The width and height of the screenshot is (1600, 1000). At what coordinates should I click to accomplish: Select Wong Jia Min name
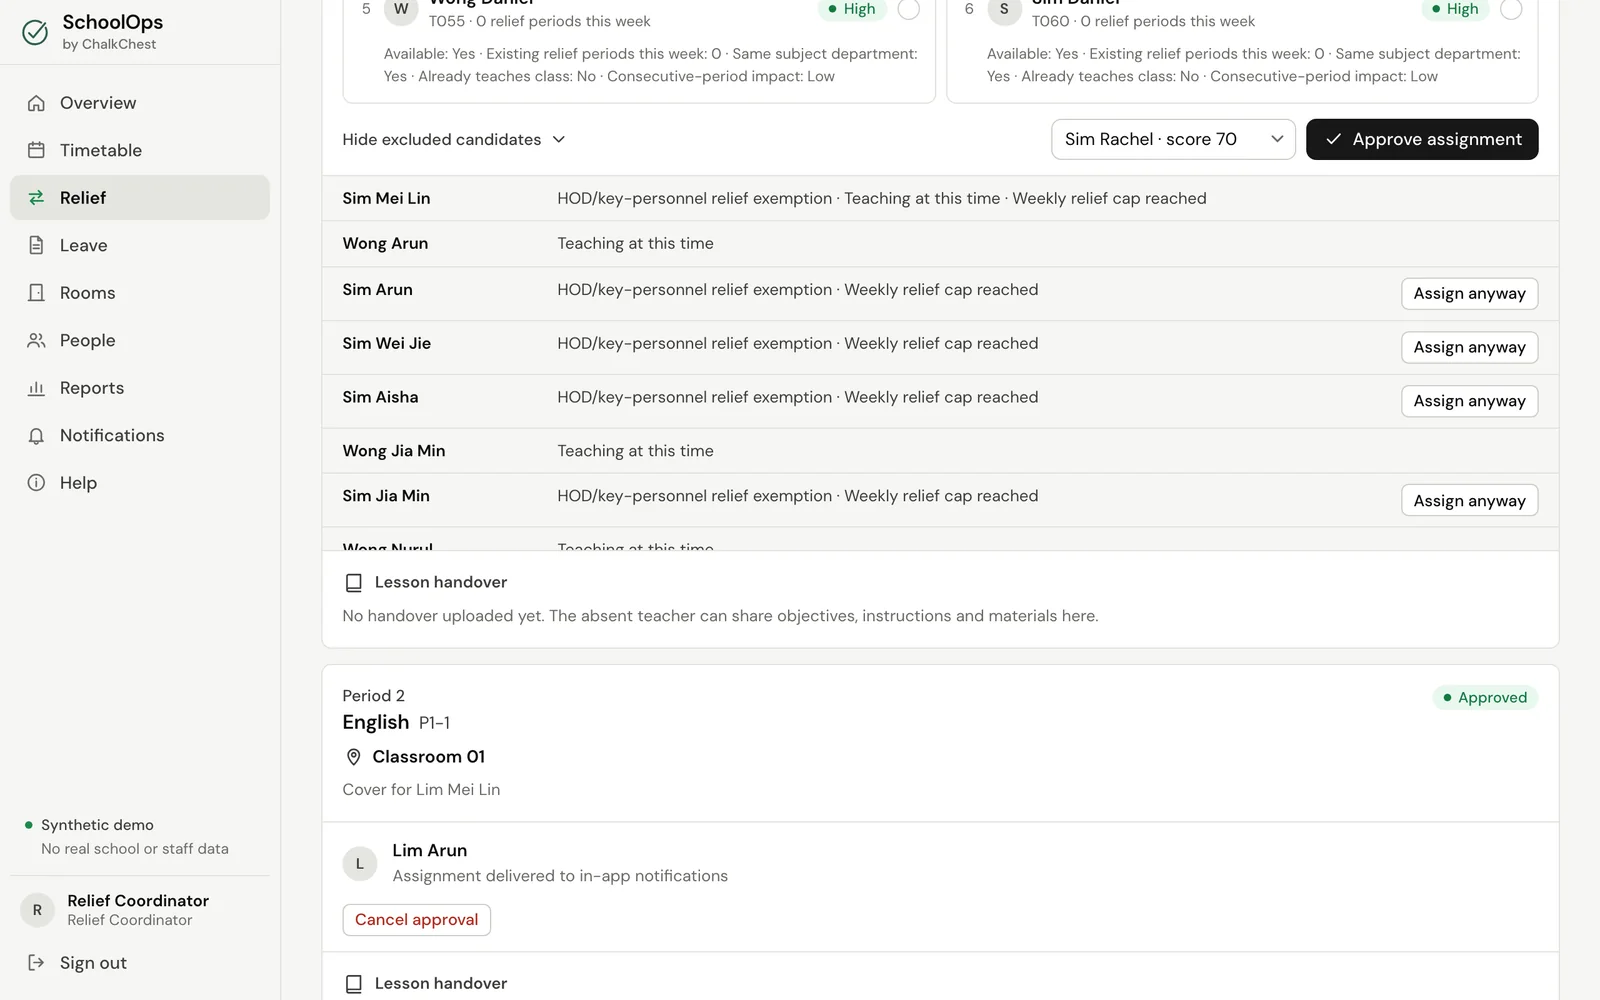click(394, 451)
